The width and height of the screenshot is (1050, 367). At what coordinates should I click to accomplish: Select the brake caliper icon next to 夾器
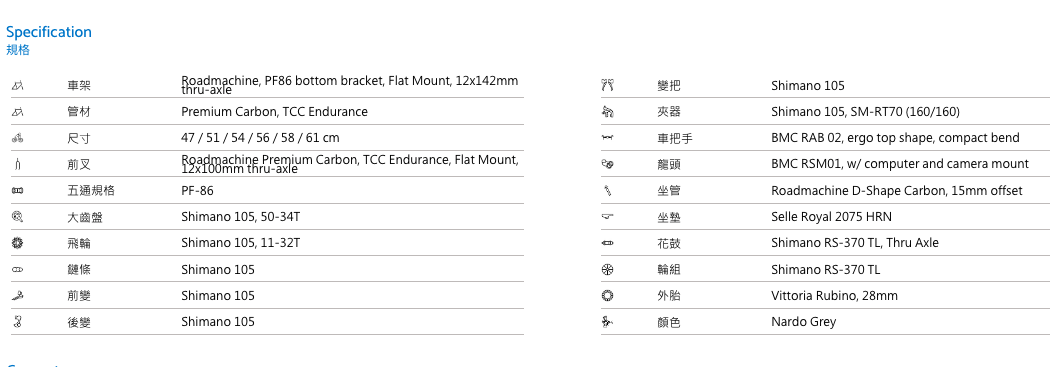click(x=607, y=112)
